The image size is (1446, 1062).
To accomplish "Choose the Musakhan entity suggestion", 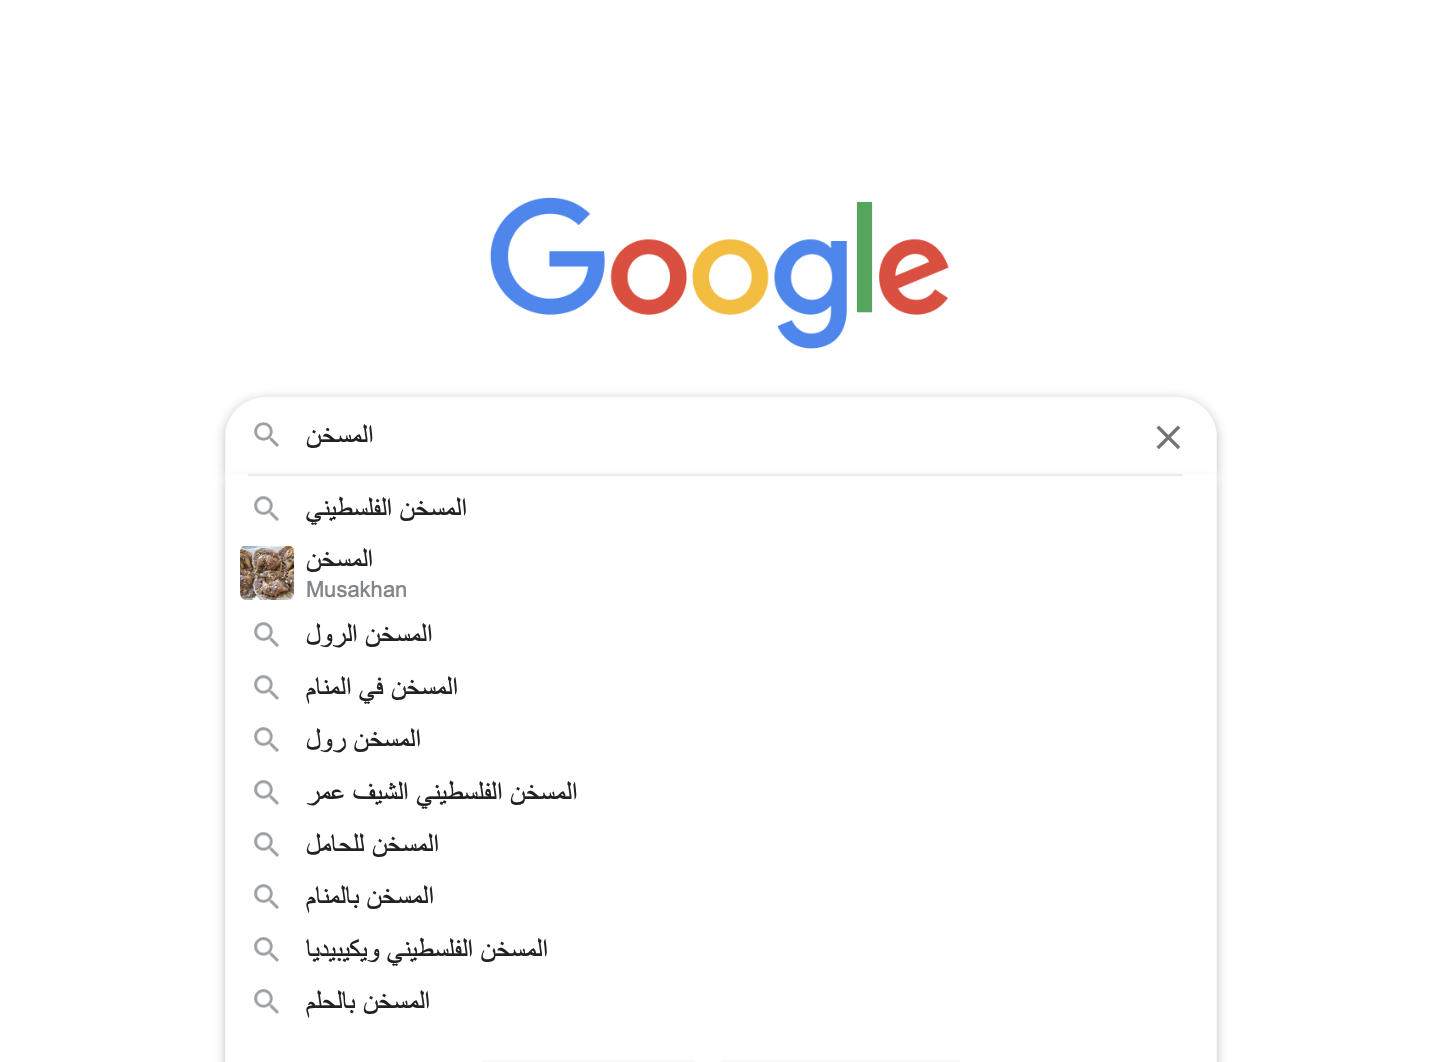I will [356, 573].
